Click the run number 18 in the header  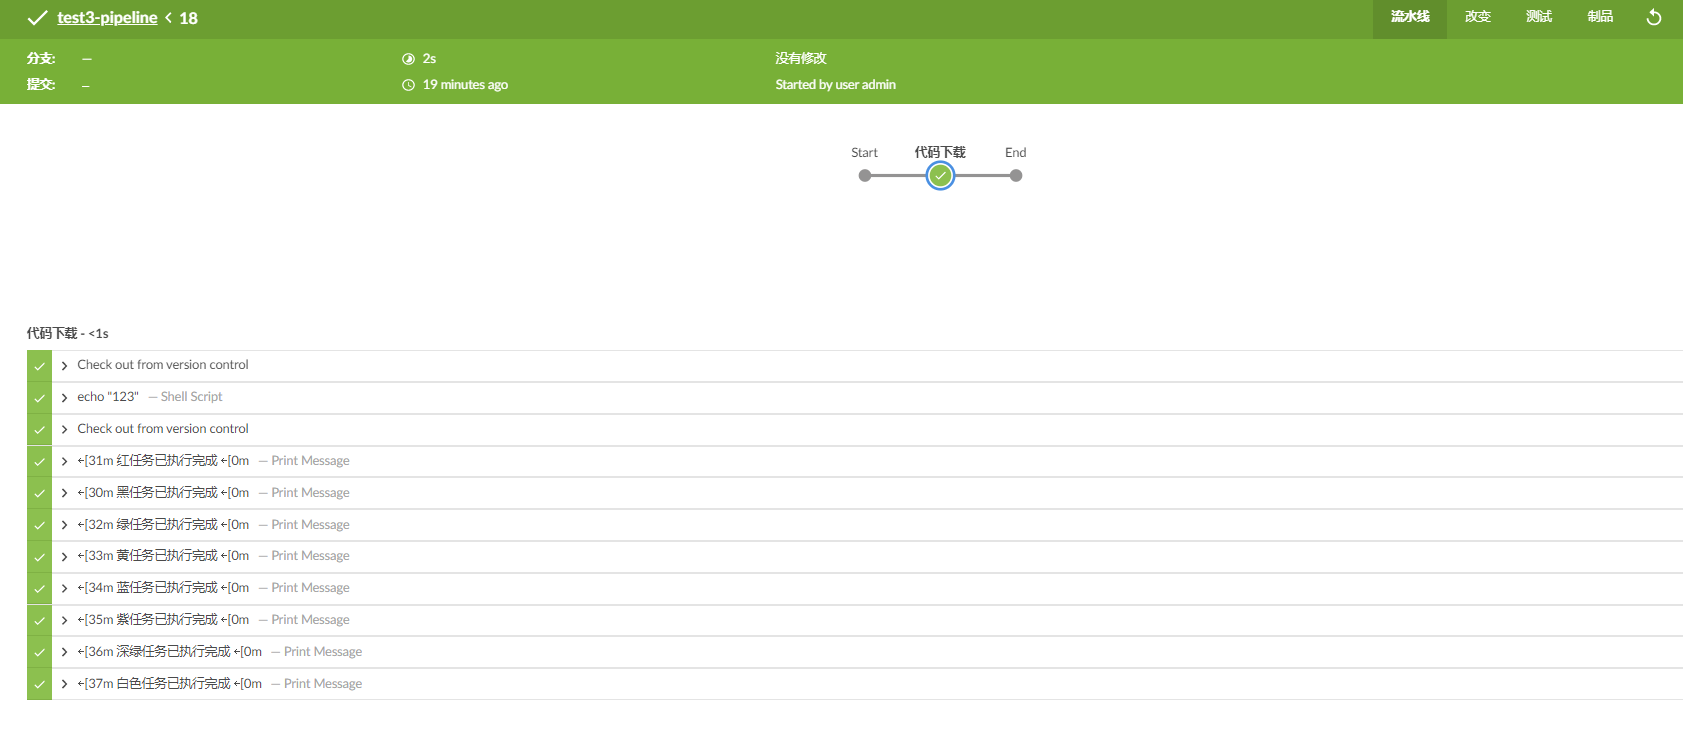[x=188, y=18]
